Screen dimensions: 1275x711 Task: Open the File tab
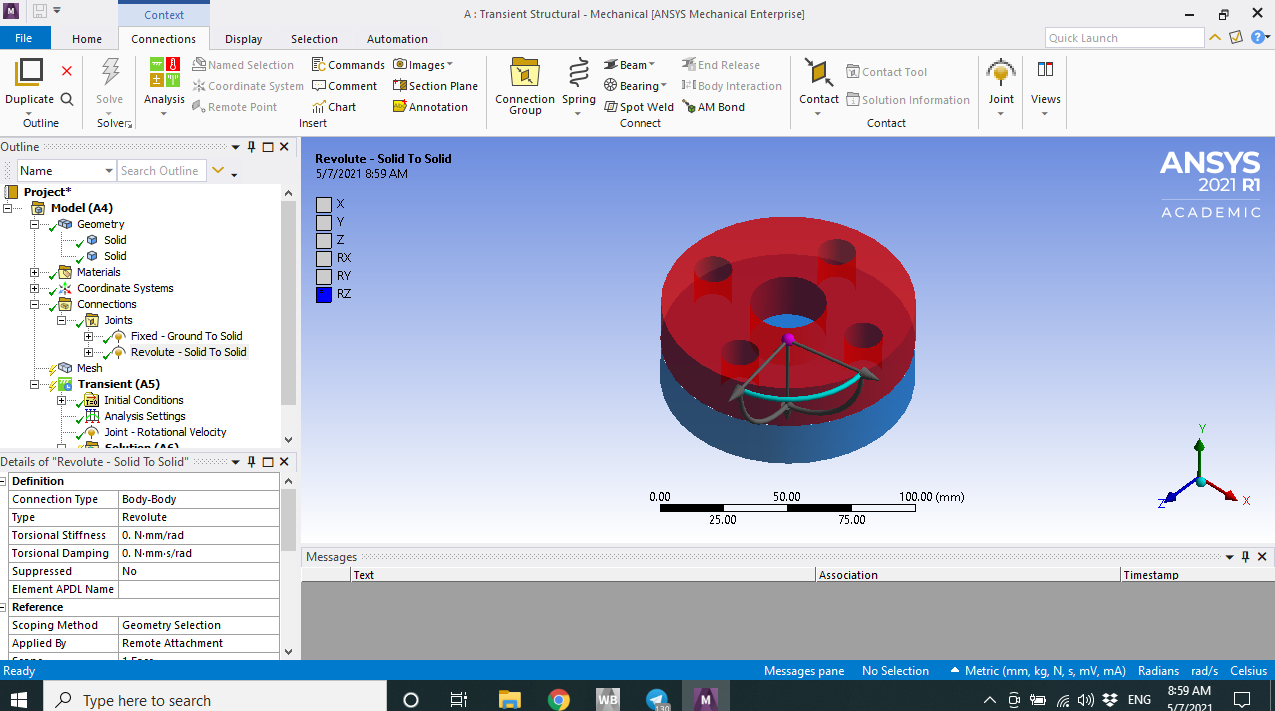(24, 38)
